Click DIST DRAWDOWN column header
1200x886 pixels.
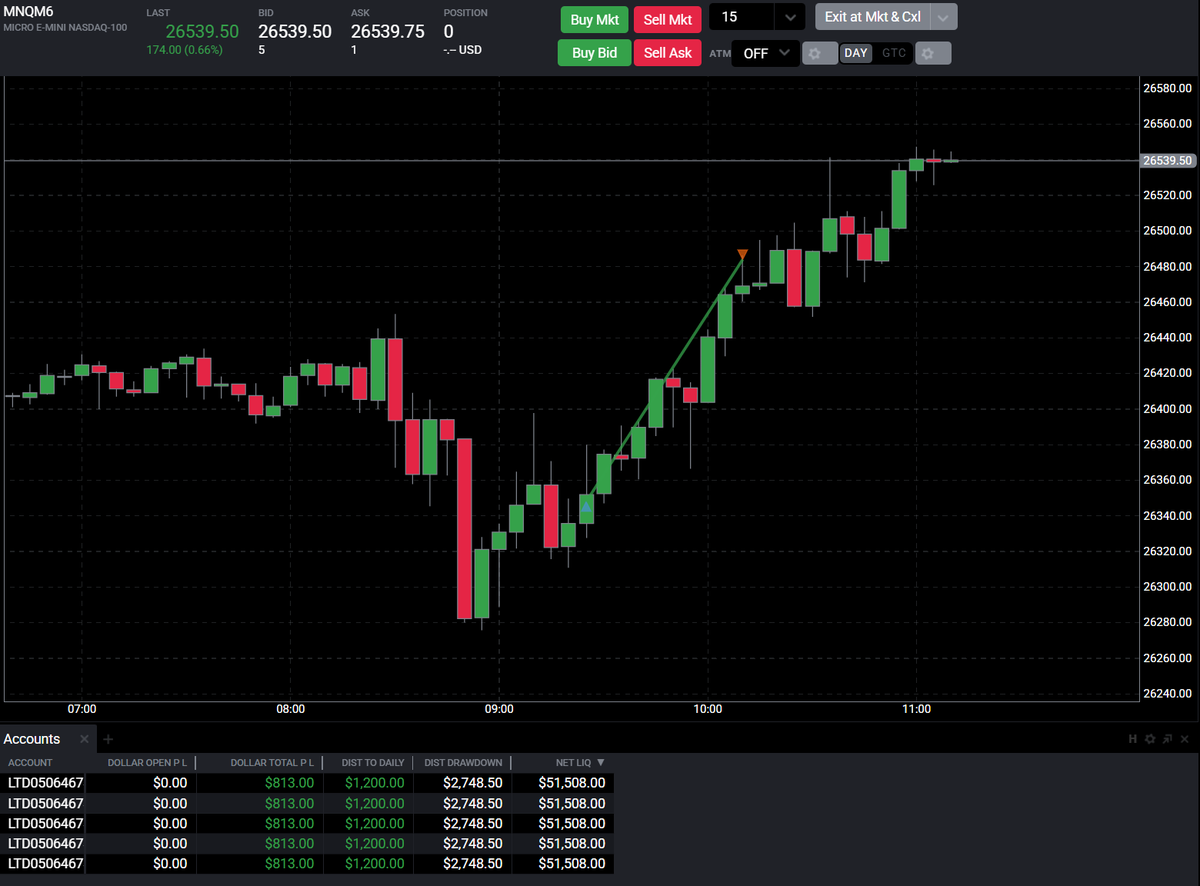point(463,762)
